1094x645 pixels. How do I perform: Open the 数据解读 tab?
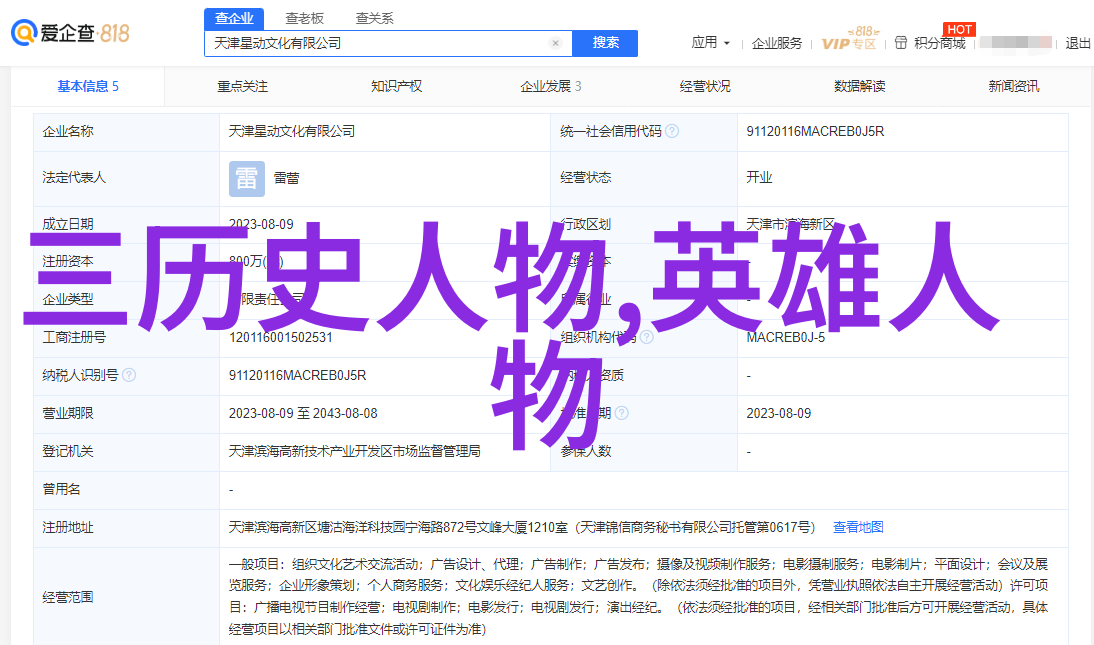860,87
